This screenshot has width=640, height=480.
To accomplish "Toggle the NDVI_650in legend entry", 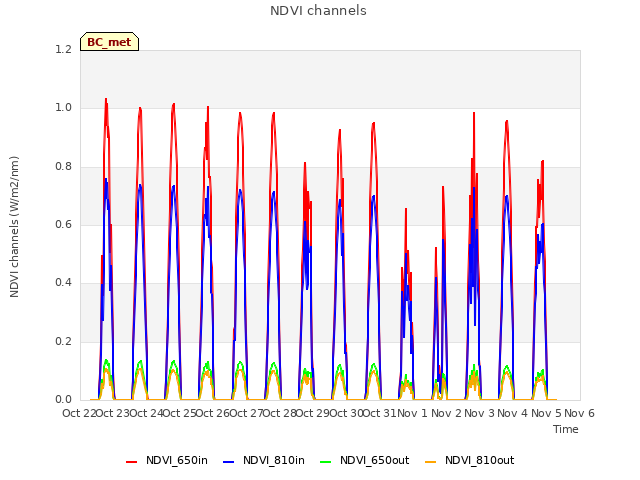I will tap(167, 460).
